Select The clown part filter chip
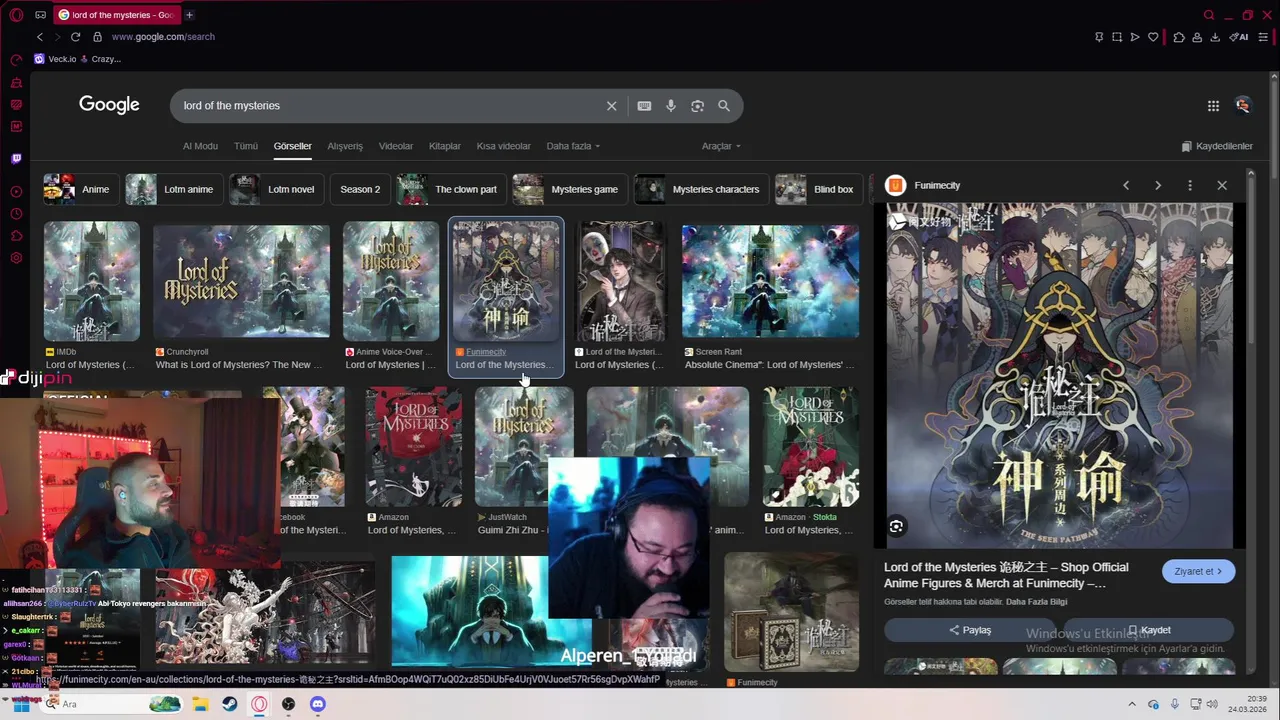Screen dimensions: 1280x720 (449, 189)
